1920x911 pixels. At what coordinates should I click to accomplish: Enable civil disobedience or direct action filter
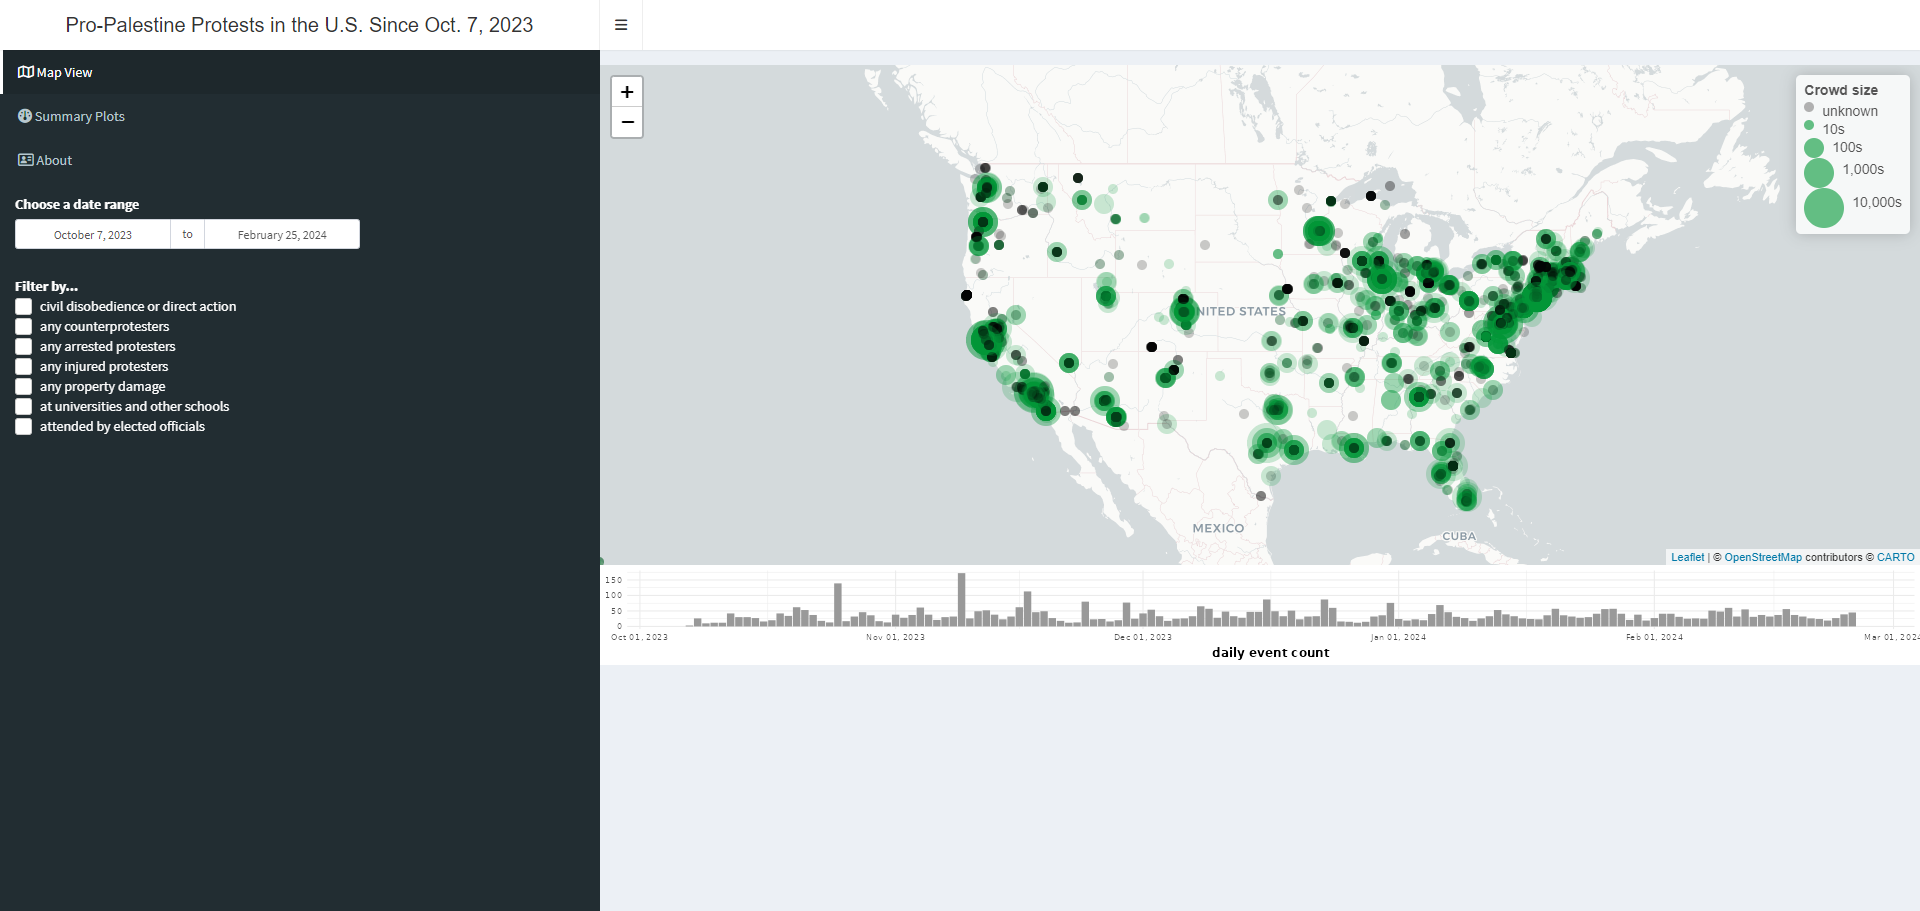click(24, 307)
